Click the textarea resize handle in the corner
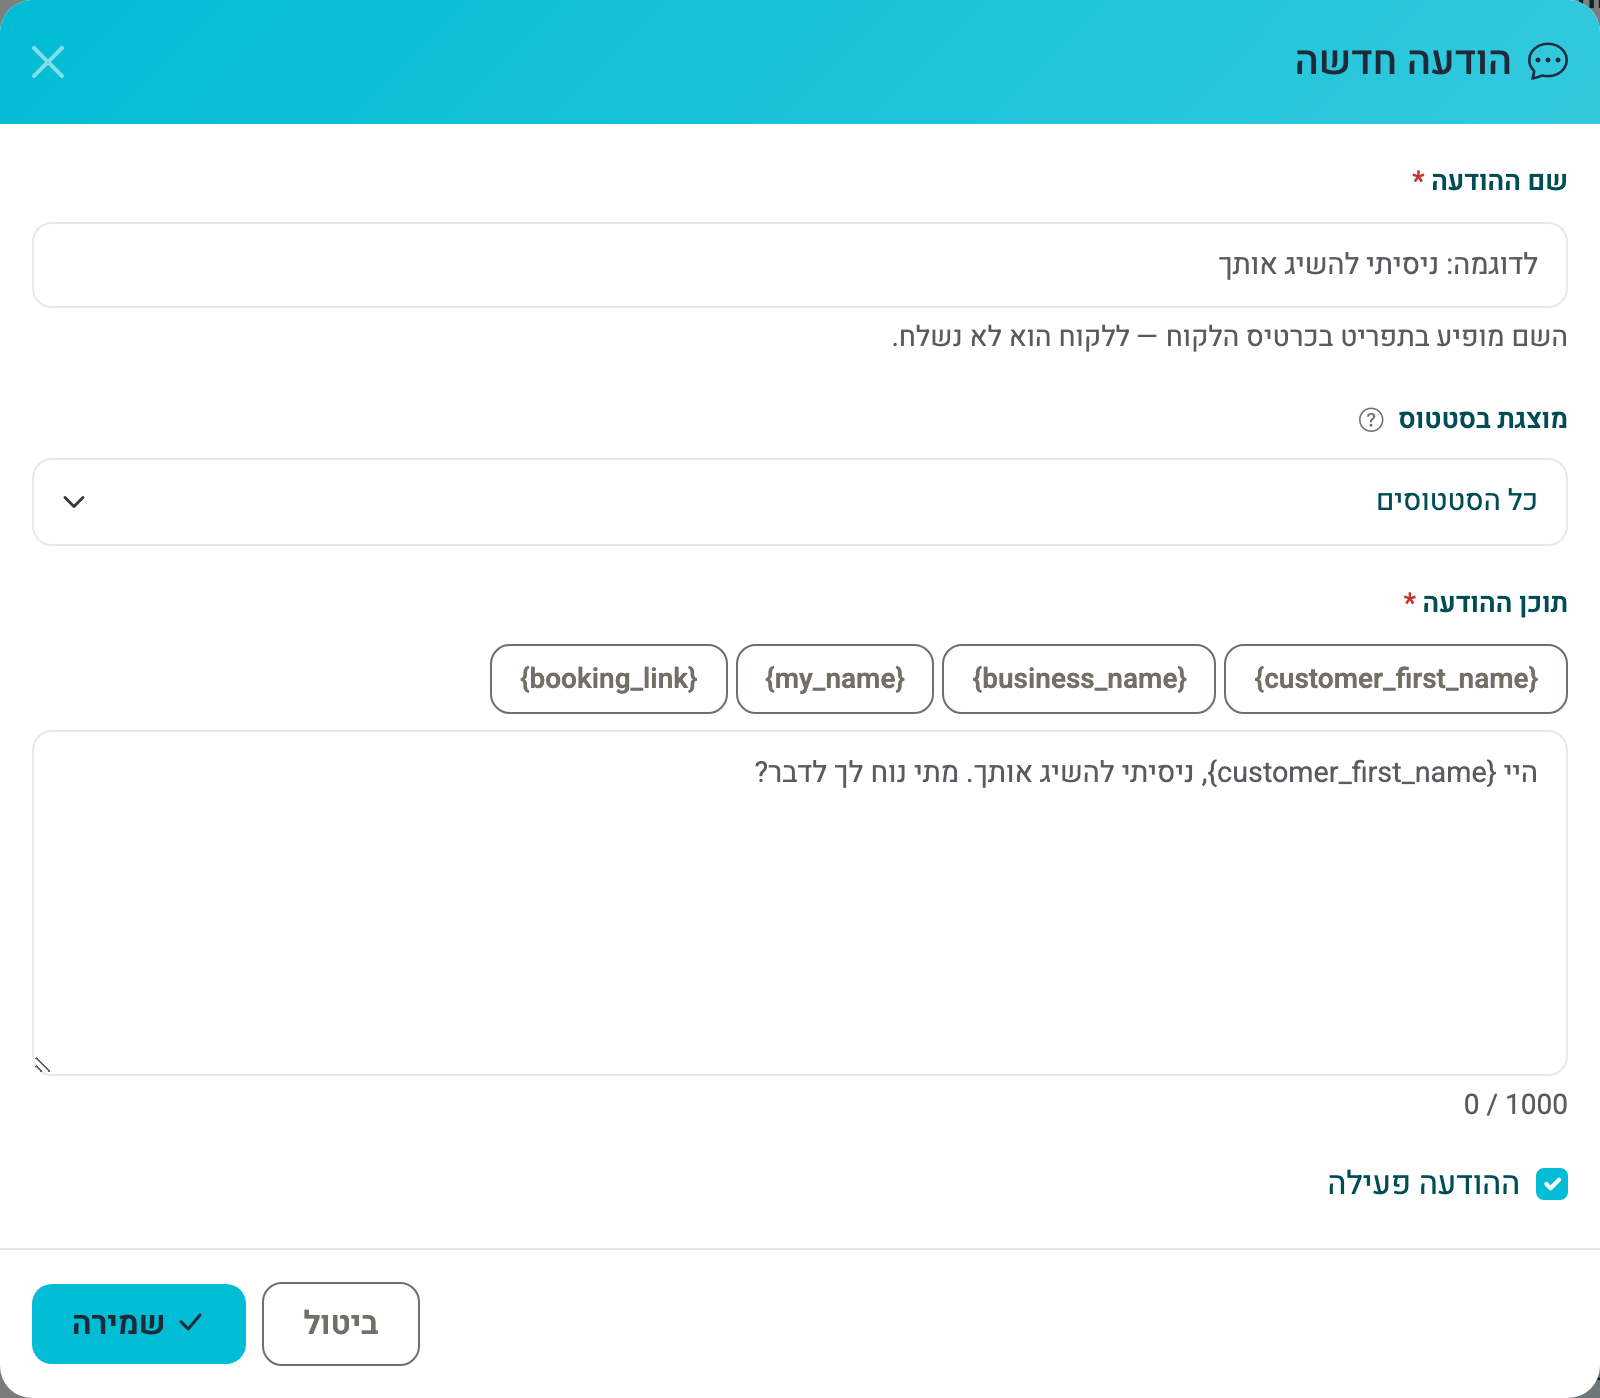 click(43, 1065)
